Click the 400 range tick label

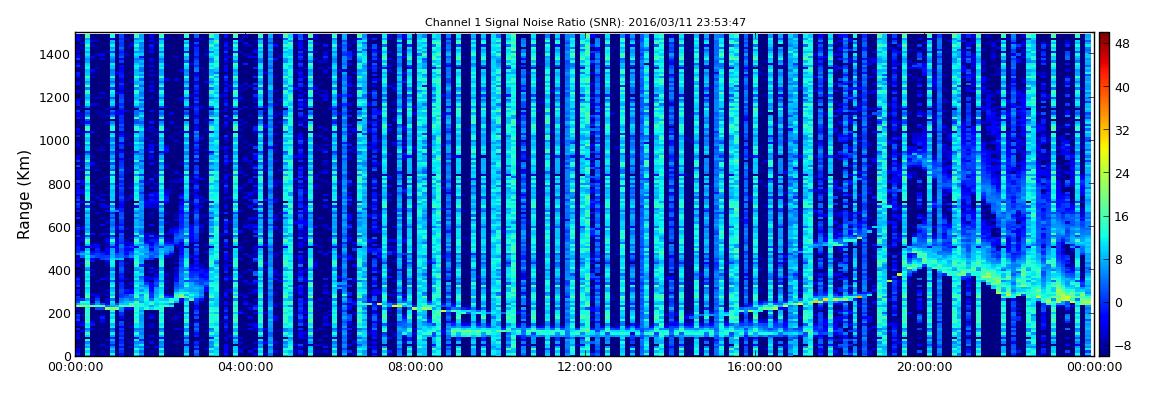tap(59, 271)
